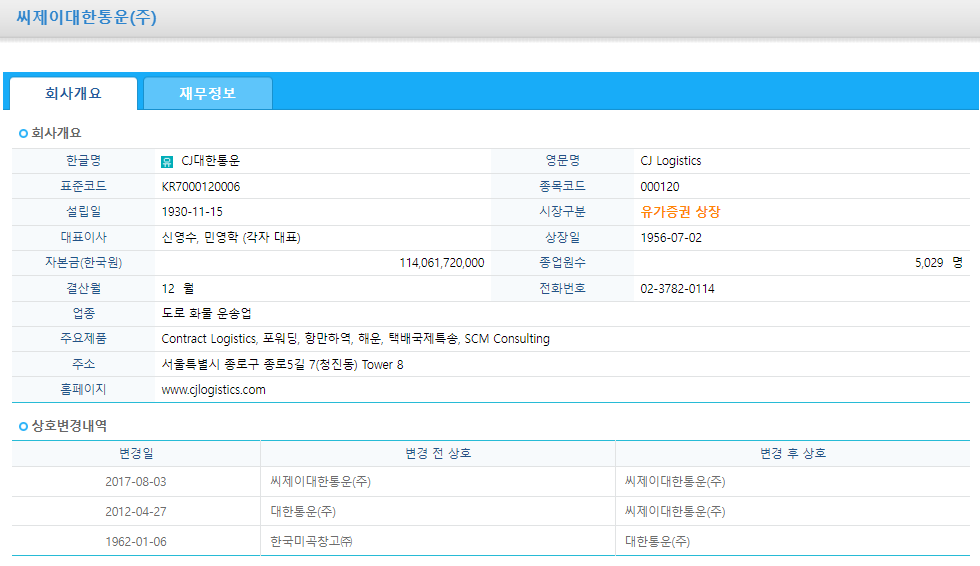Click the 종업원수 field label
The image size is (980, 566).
click(562, 262)
